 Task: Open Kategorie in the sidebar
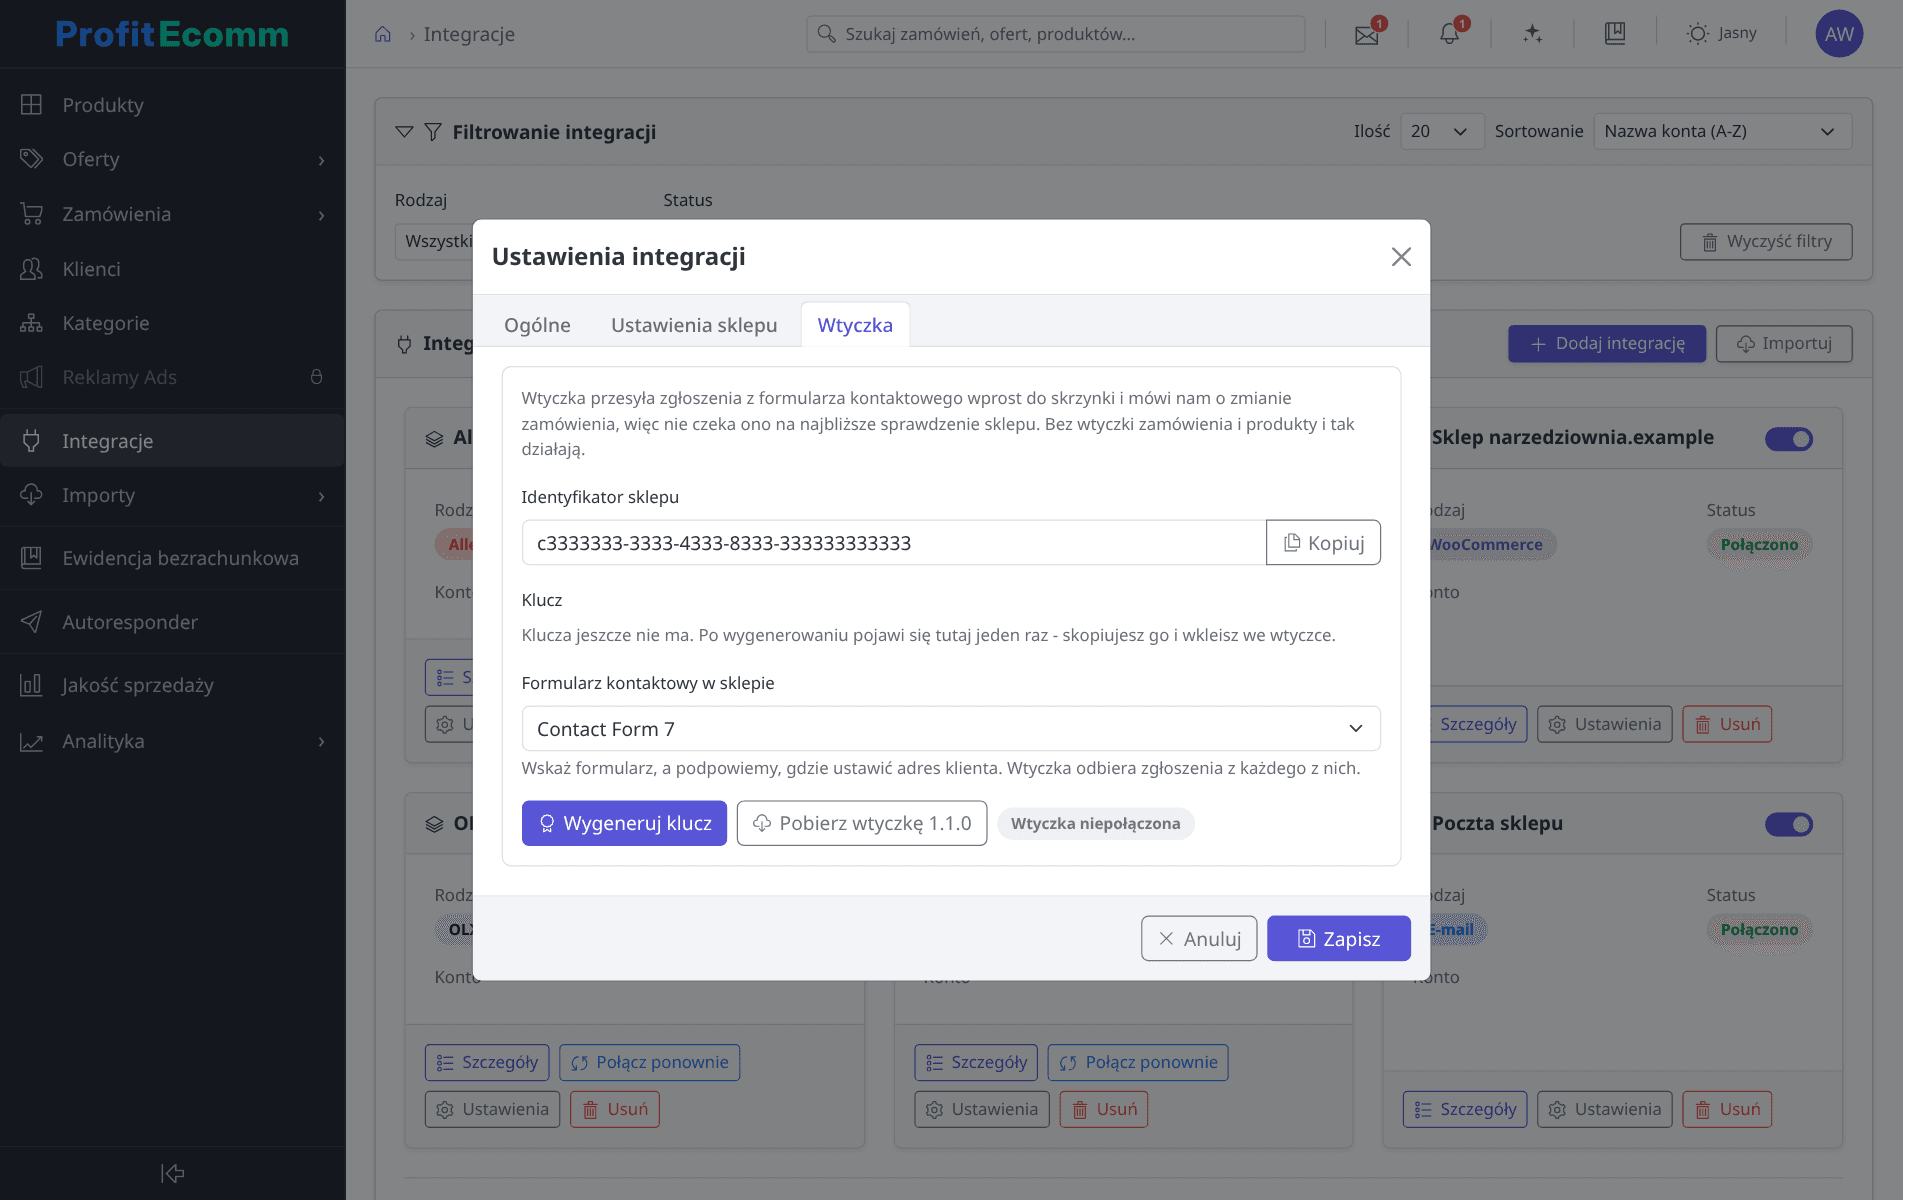click(x=172, y=323)
